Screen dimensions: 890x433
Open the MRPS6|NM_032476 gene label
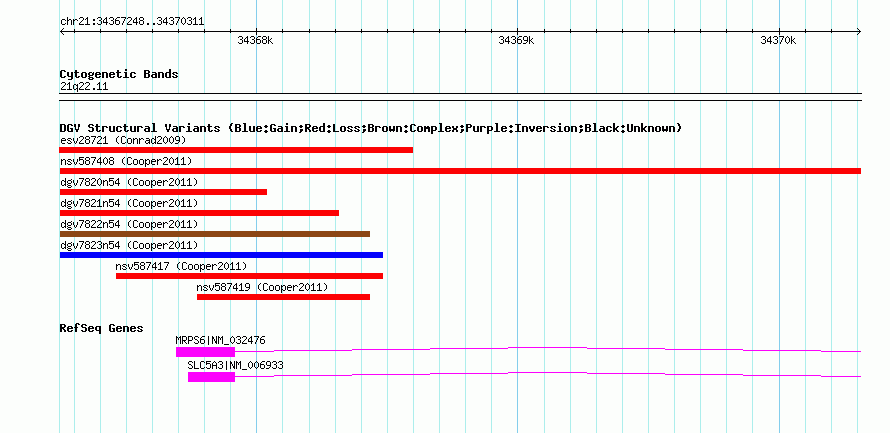[x=220, y=340]
